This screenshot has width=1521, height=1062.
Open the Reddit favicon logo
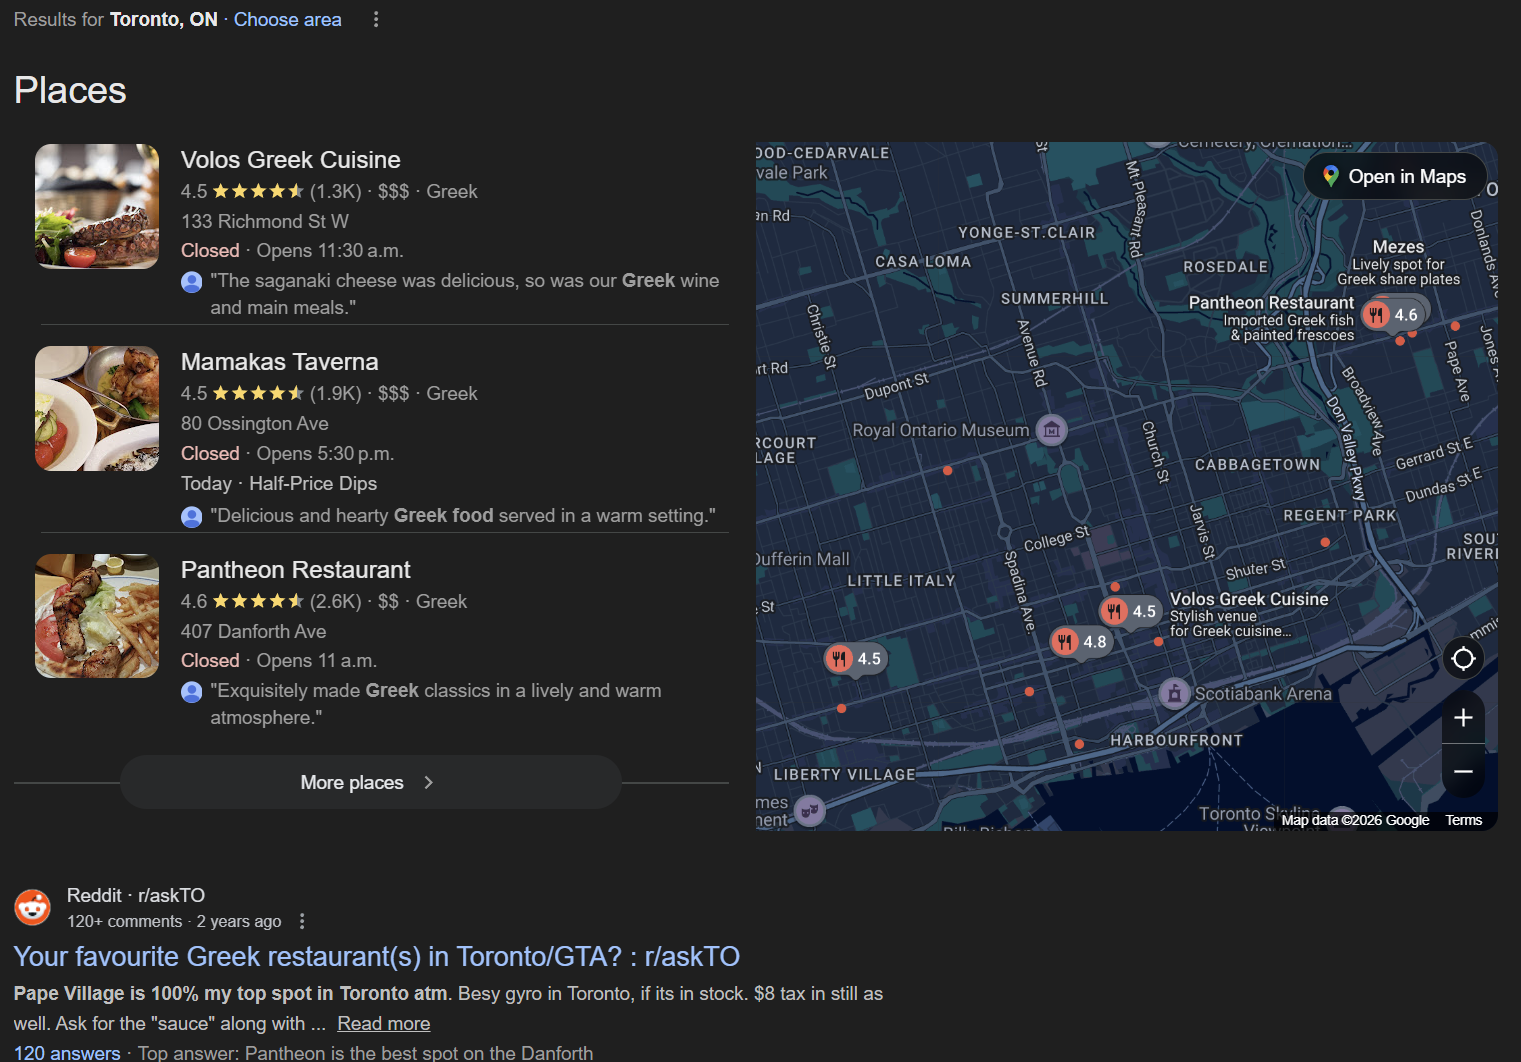(33, 907)
